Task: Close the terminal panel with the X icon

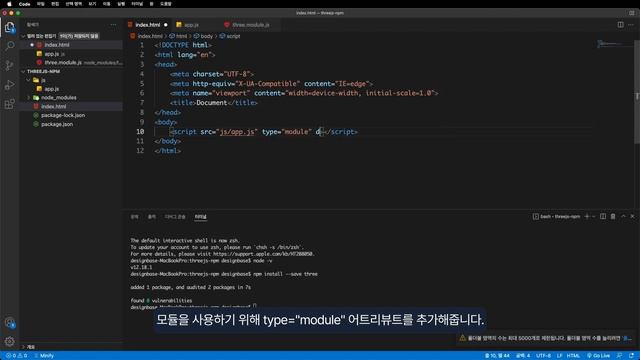Action: pos(632,216)
